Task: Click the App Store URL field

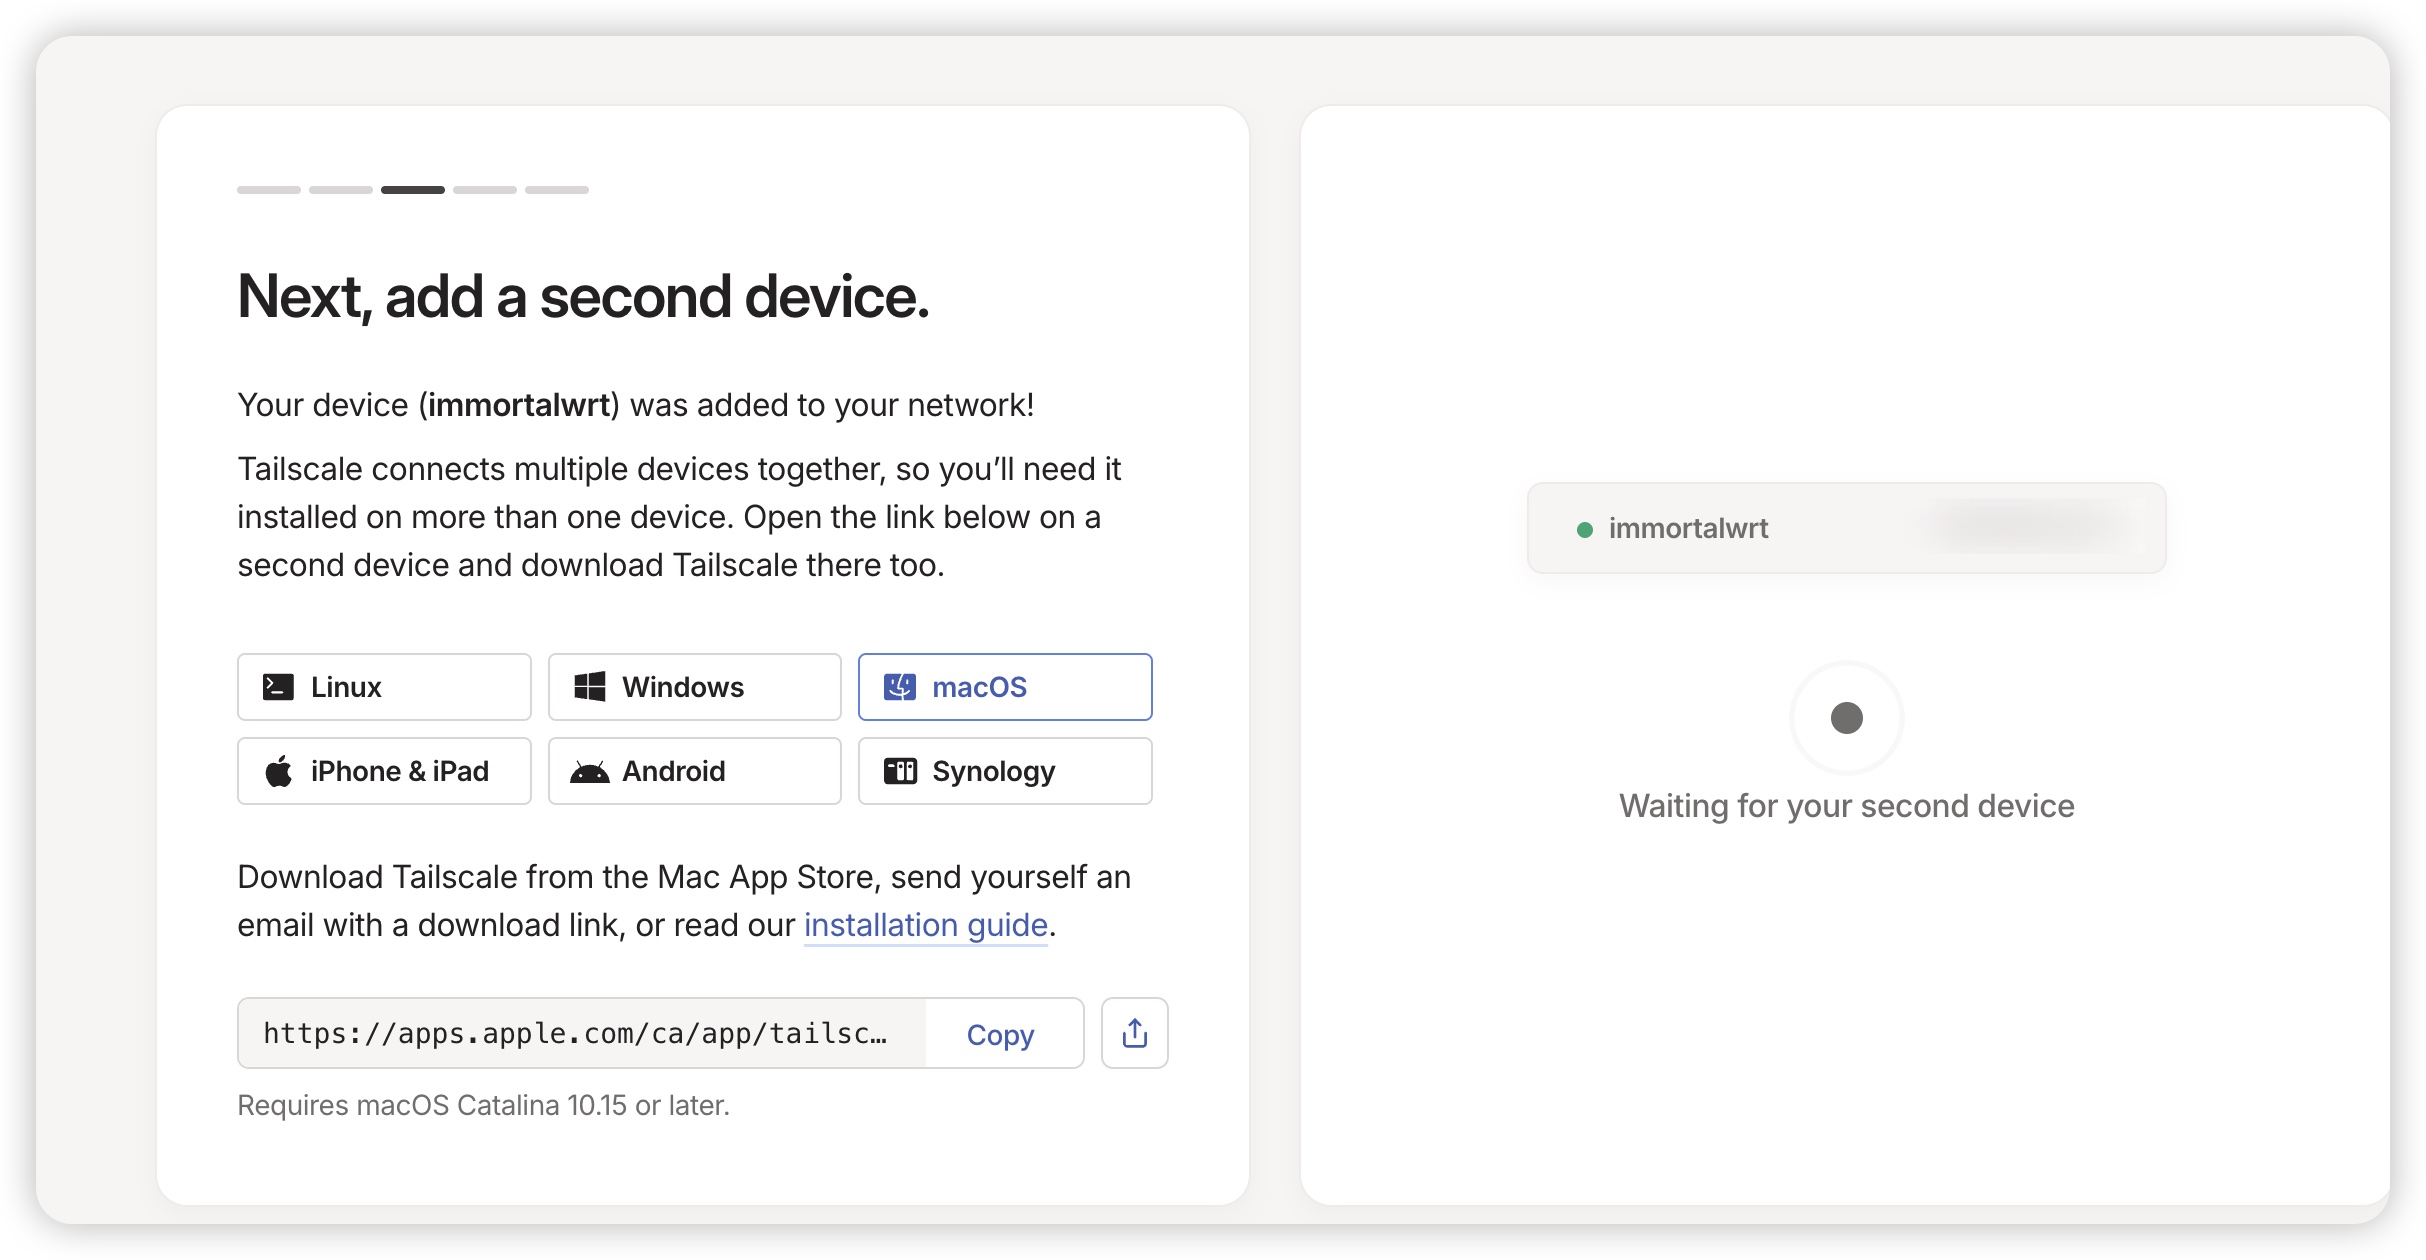Action: 580,1033
